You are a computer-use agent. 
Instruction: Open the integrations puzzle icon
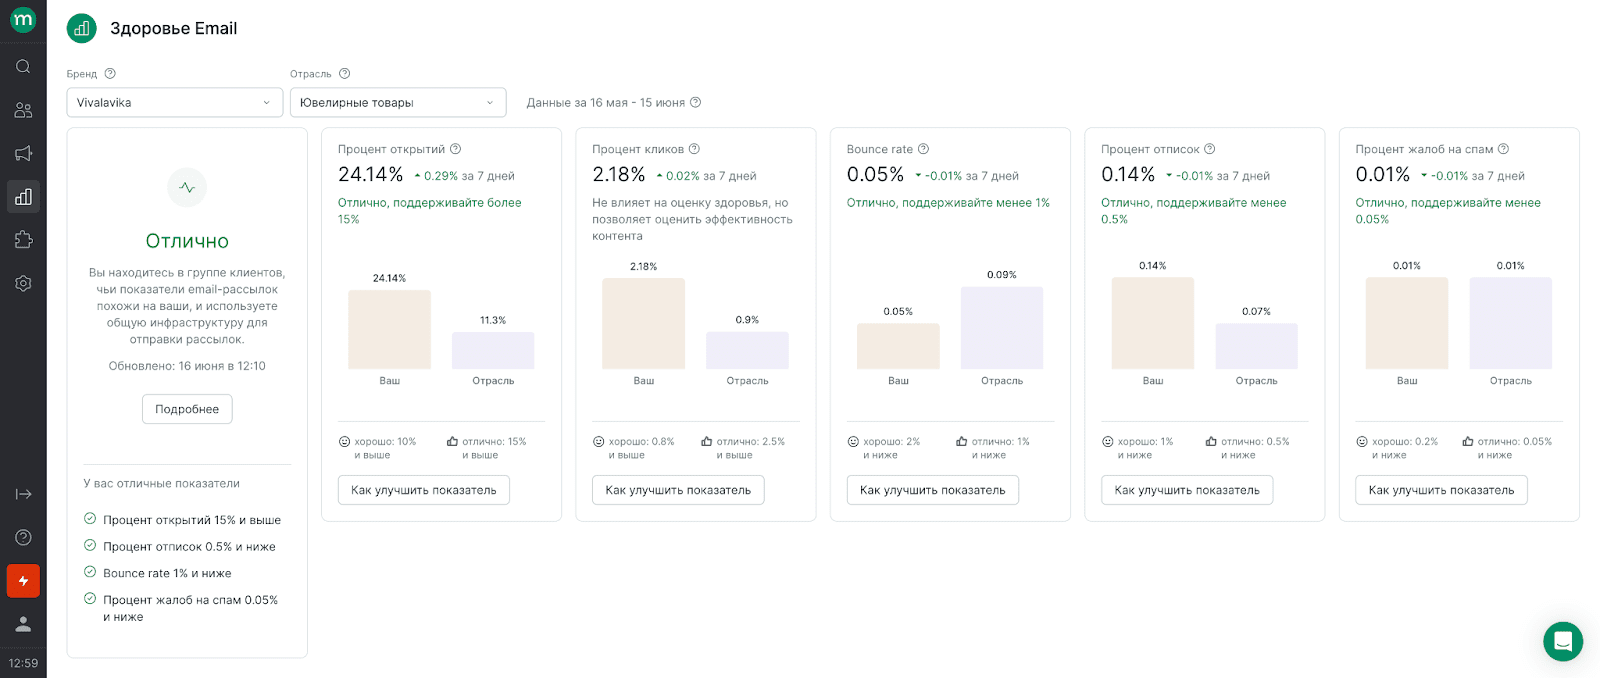click(23, 240)
